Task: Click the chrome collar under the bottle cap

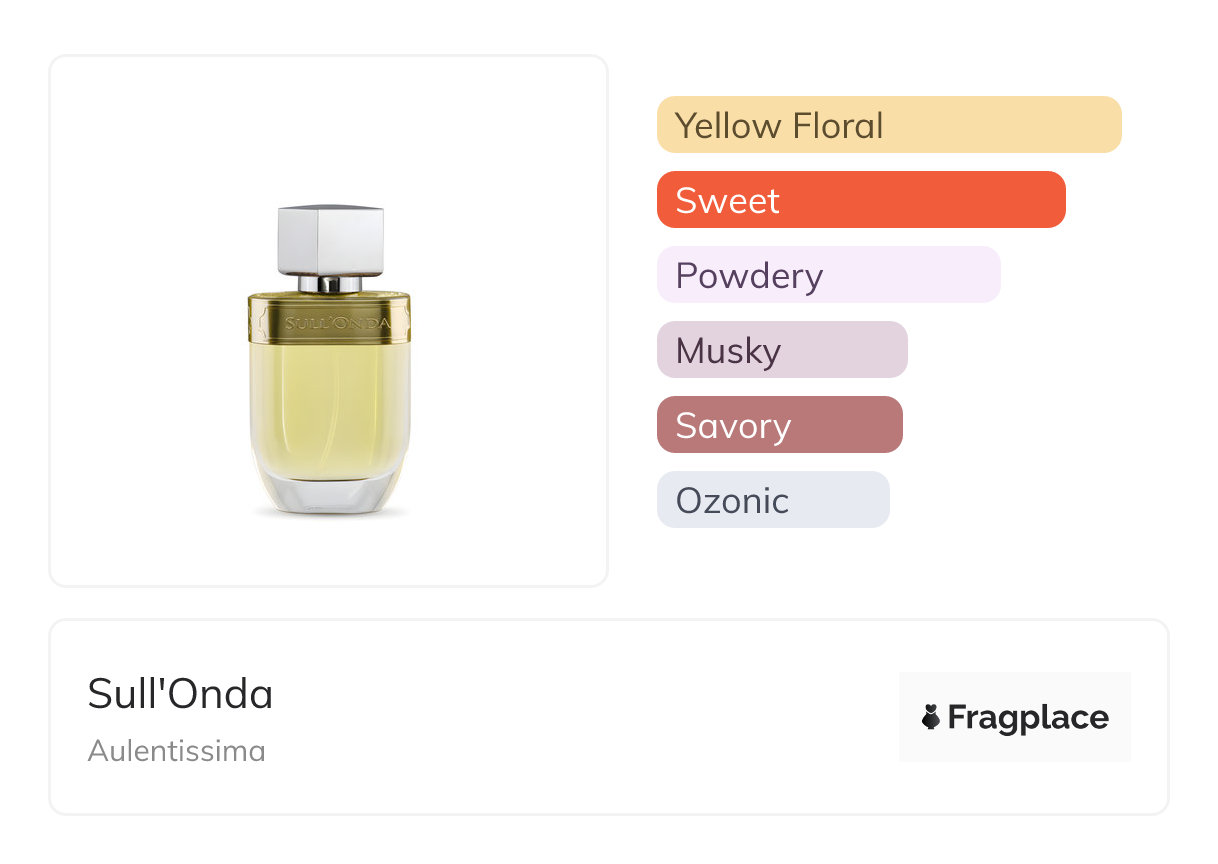Action: [x=330, y=284]
